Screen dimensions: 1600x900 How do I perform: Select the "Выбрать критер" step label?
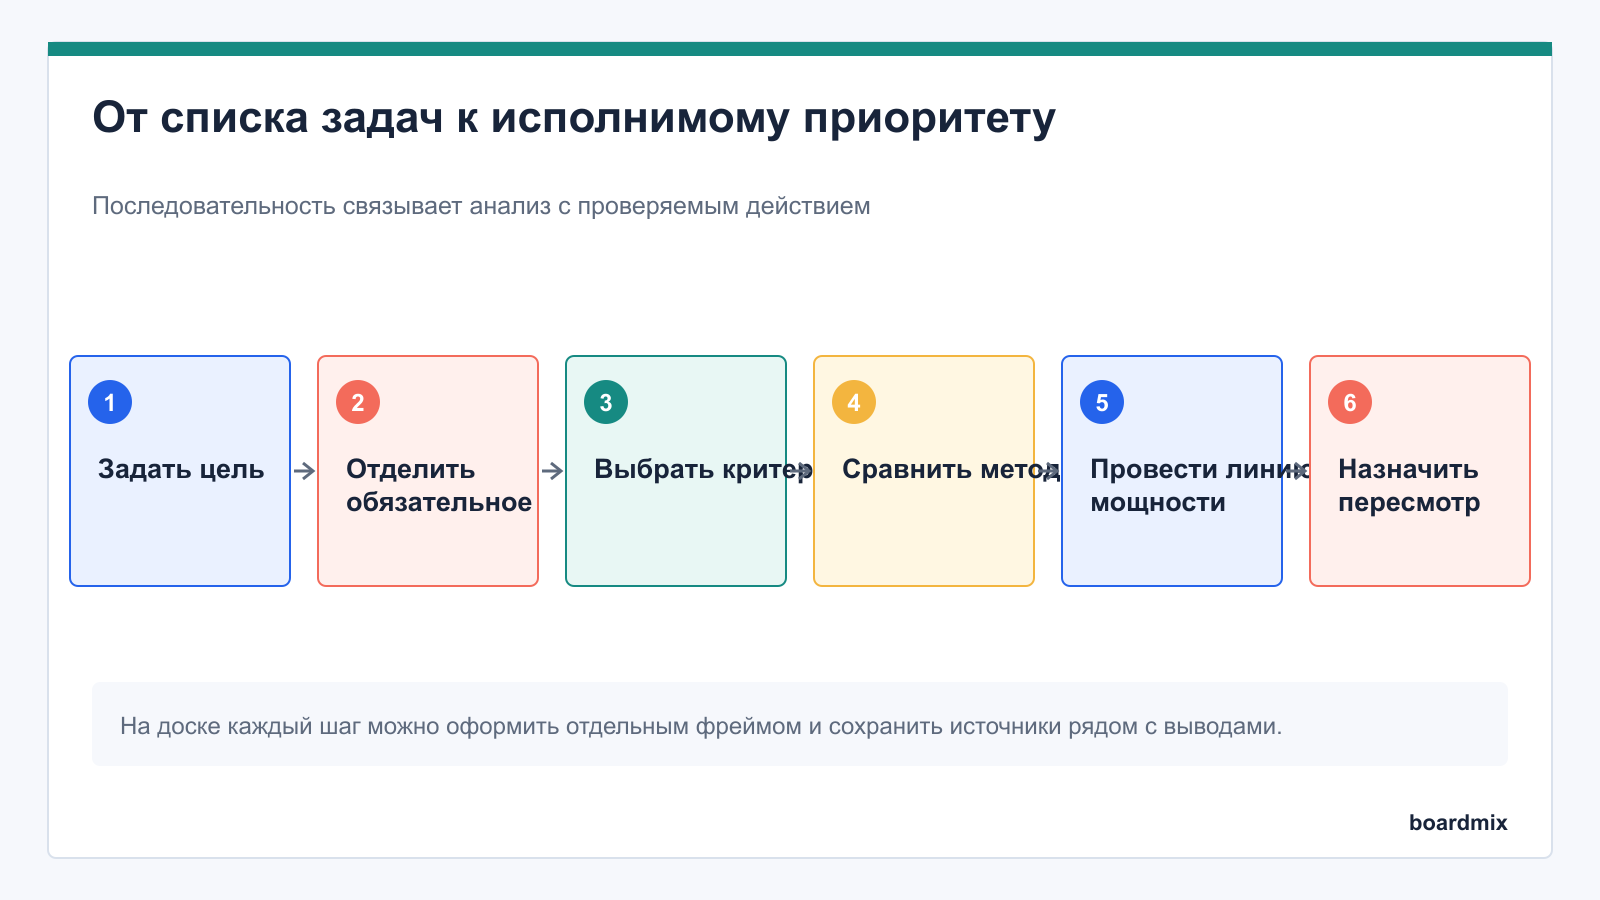click(703, 469)
